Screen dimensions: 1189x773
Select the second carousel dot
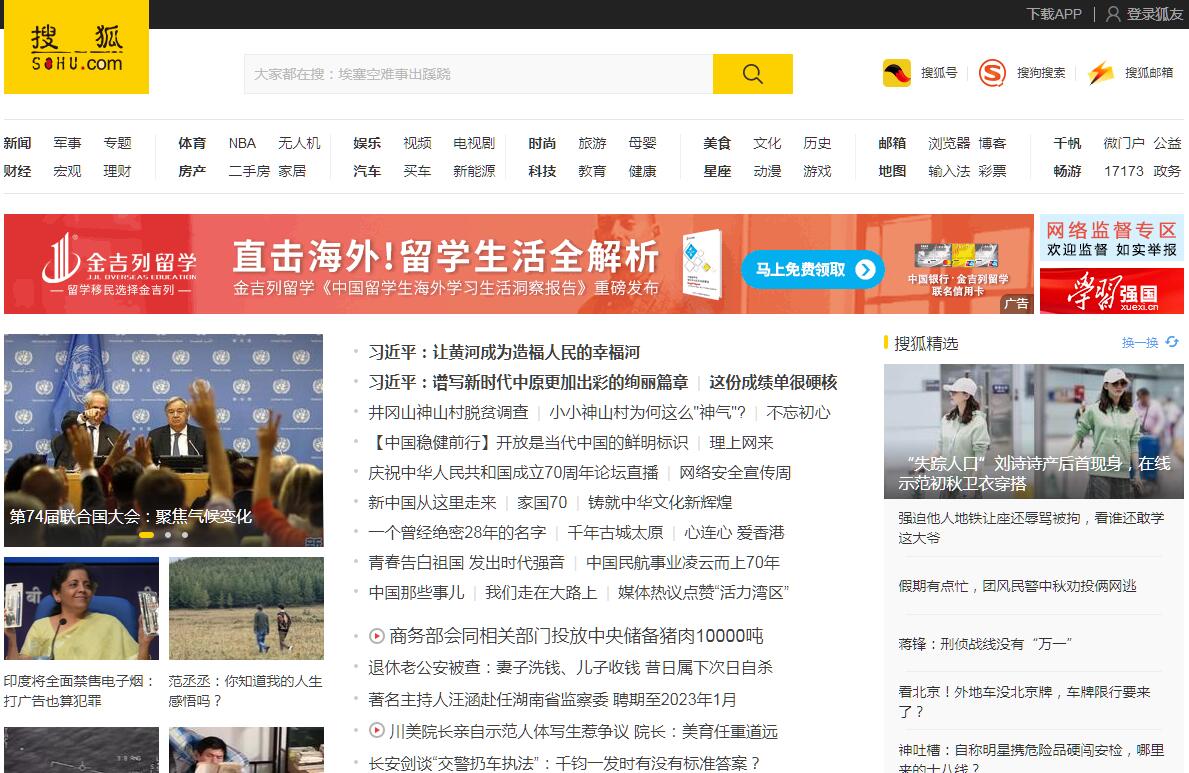[167, 535]
